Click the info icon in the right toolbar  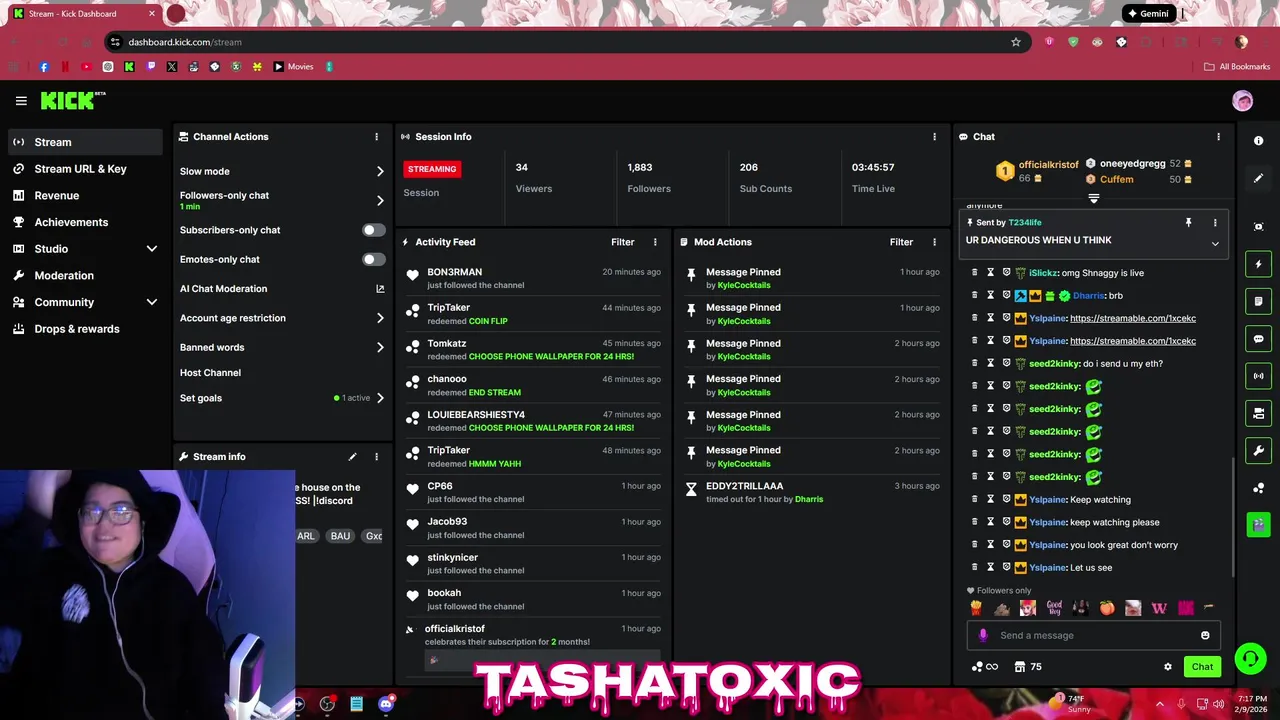click(1258, 141)
